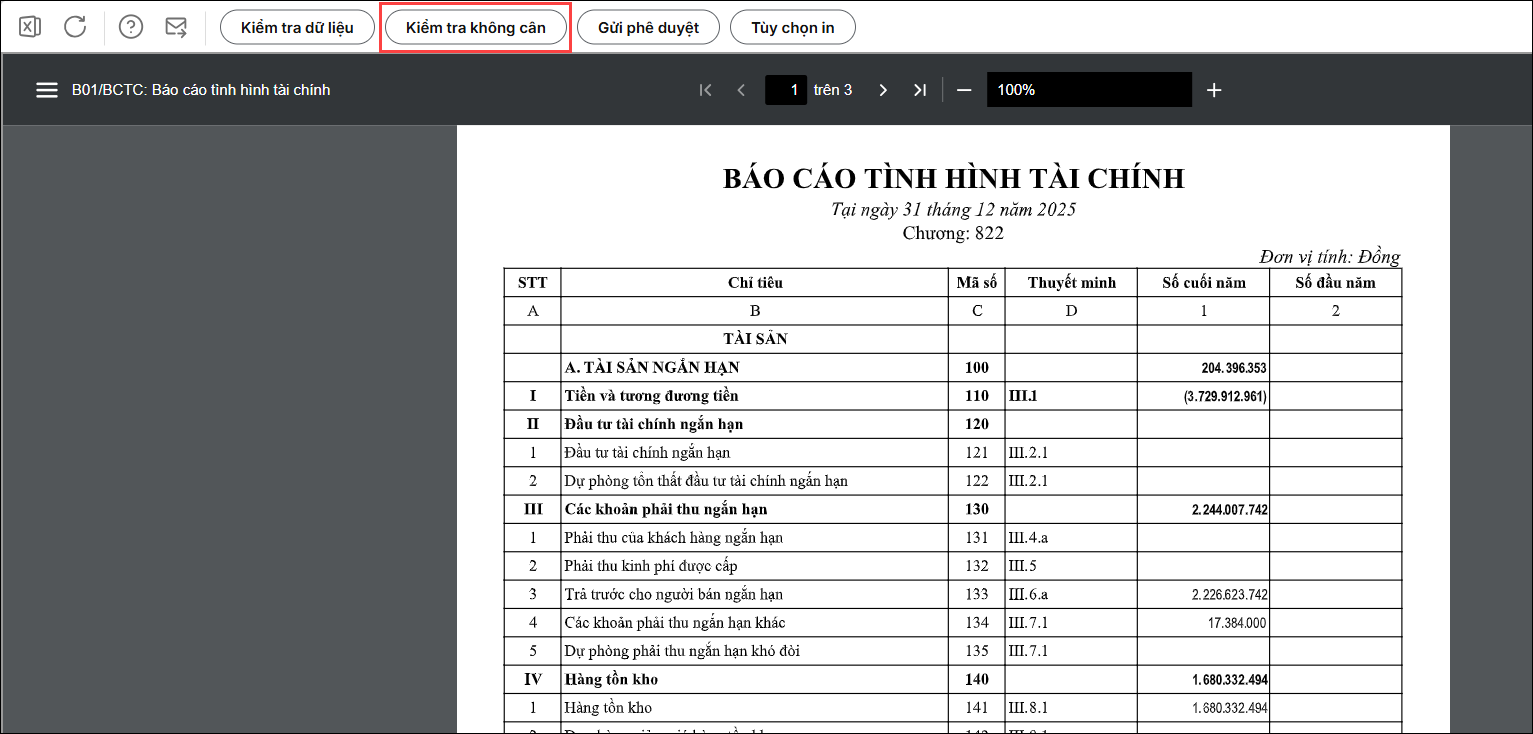
Task: Export the report to Excel
Action: pyautogui.click(x=30, y=27)
